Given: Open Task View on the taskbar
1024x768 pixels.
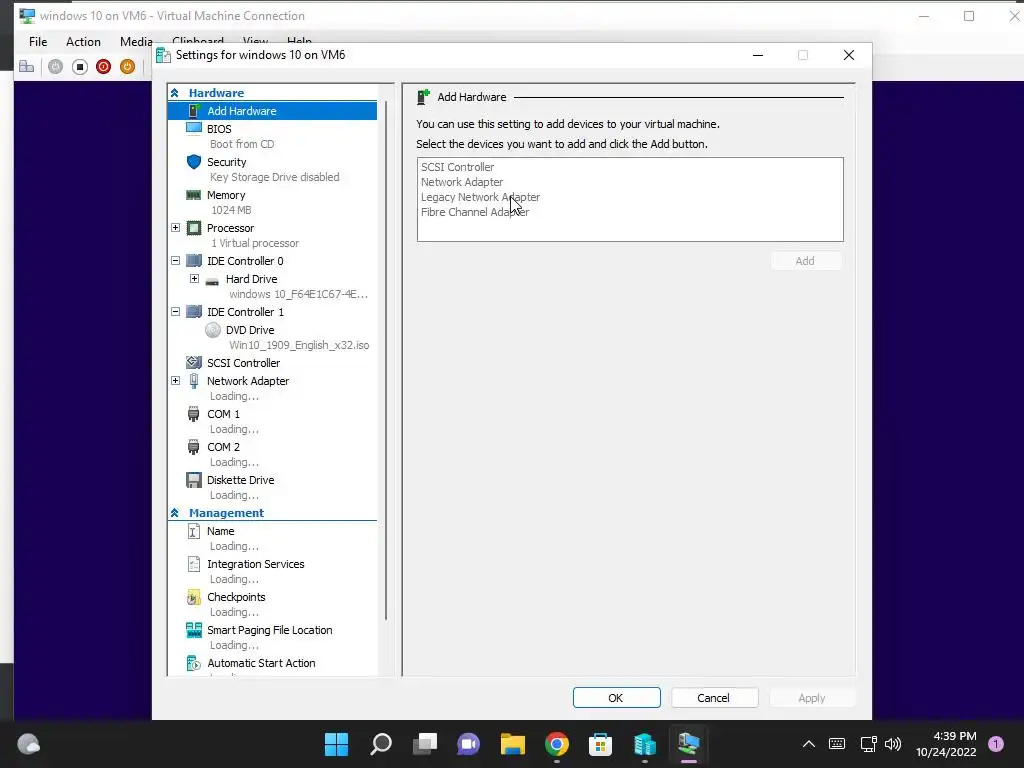Looking at the screenshot, I should pyautogui.click(x=425, y=744).
